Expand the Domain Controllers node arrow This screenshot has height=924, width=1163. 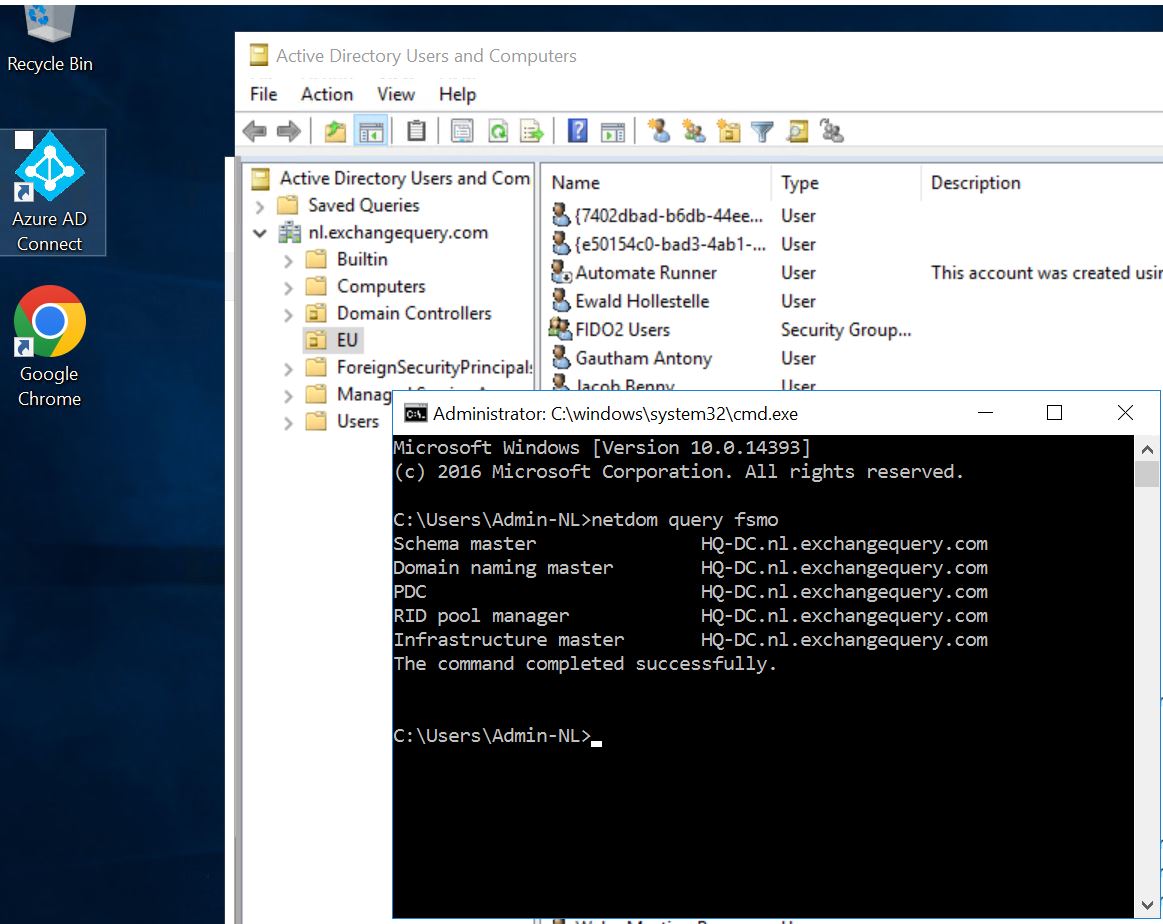click(289, 314)
